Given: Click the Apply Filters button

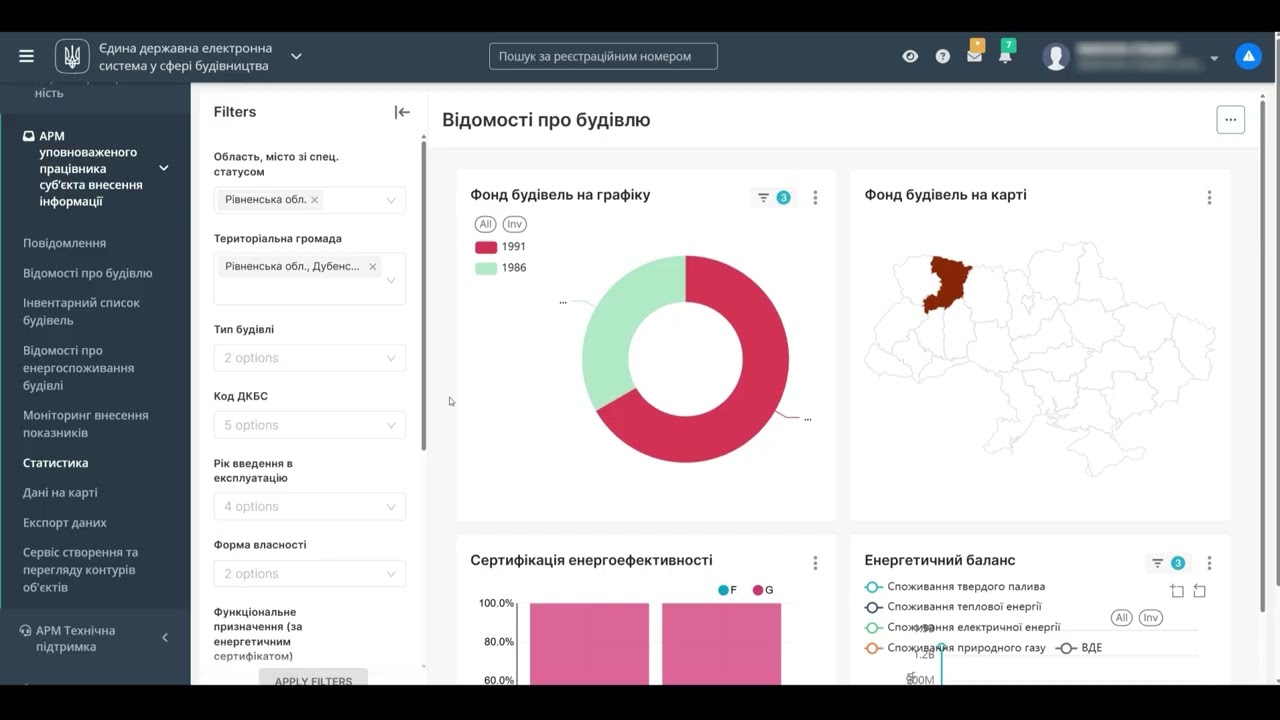Looking at the screenshot, I should click(x=313, y=677).
